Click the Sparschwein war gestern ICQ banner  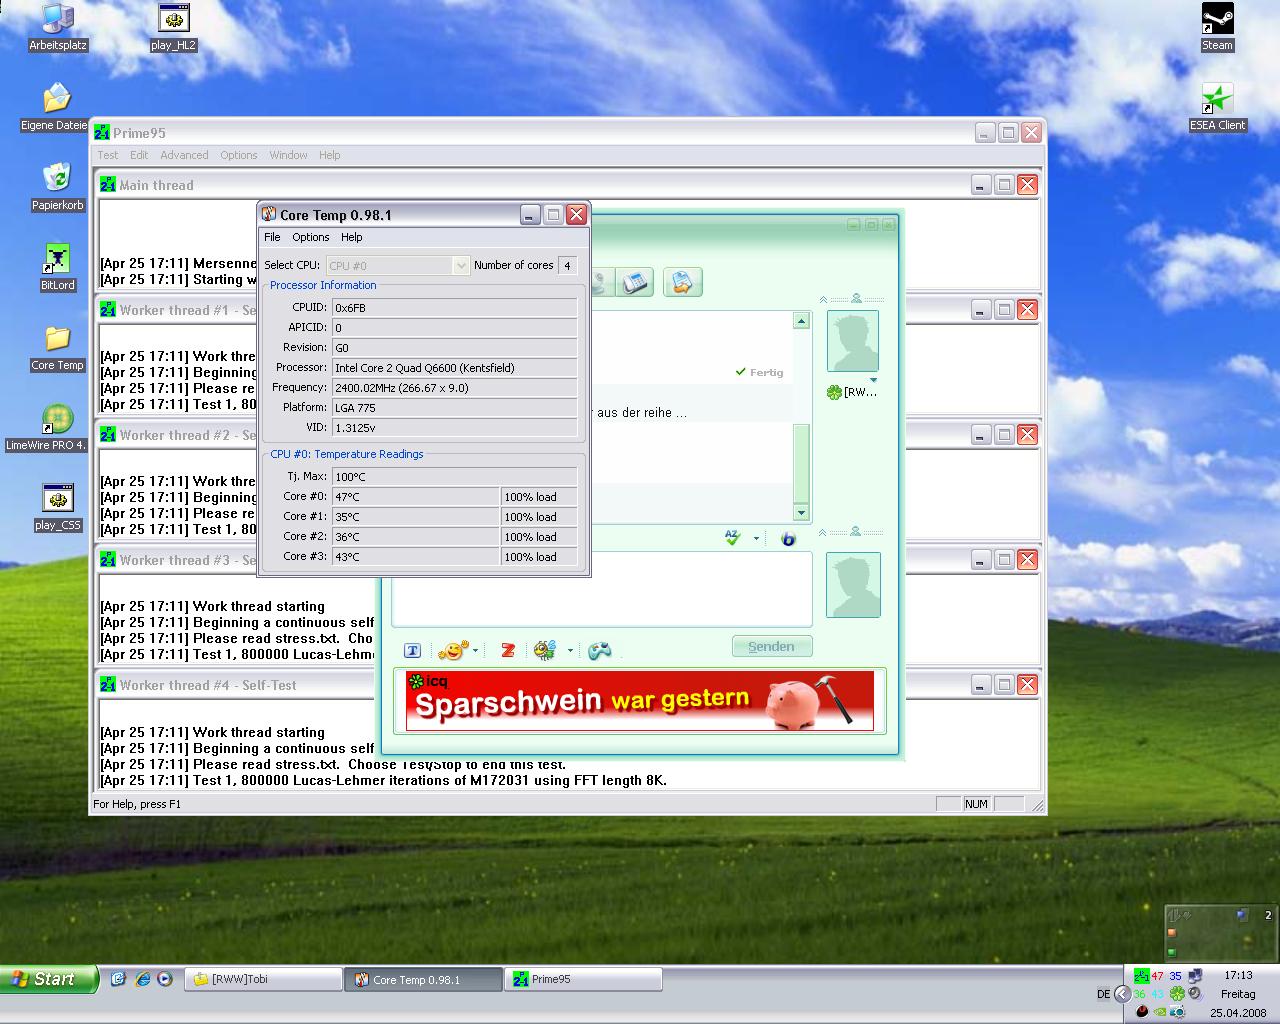tap(639, 701)
